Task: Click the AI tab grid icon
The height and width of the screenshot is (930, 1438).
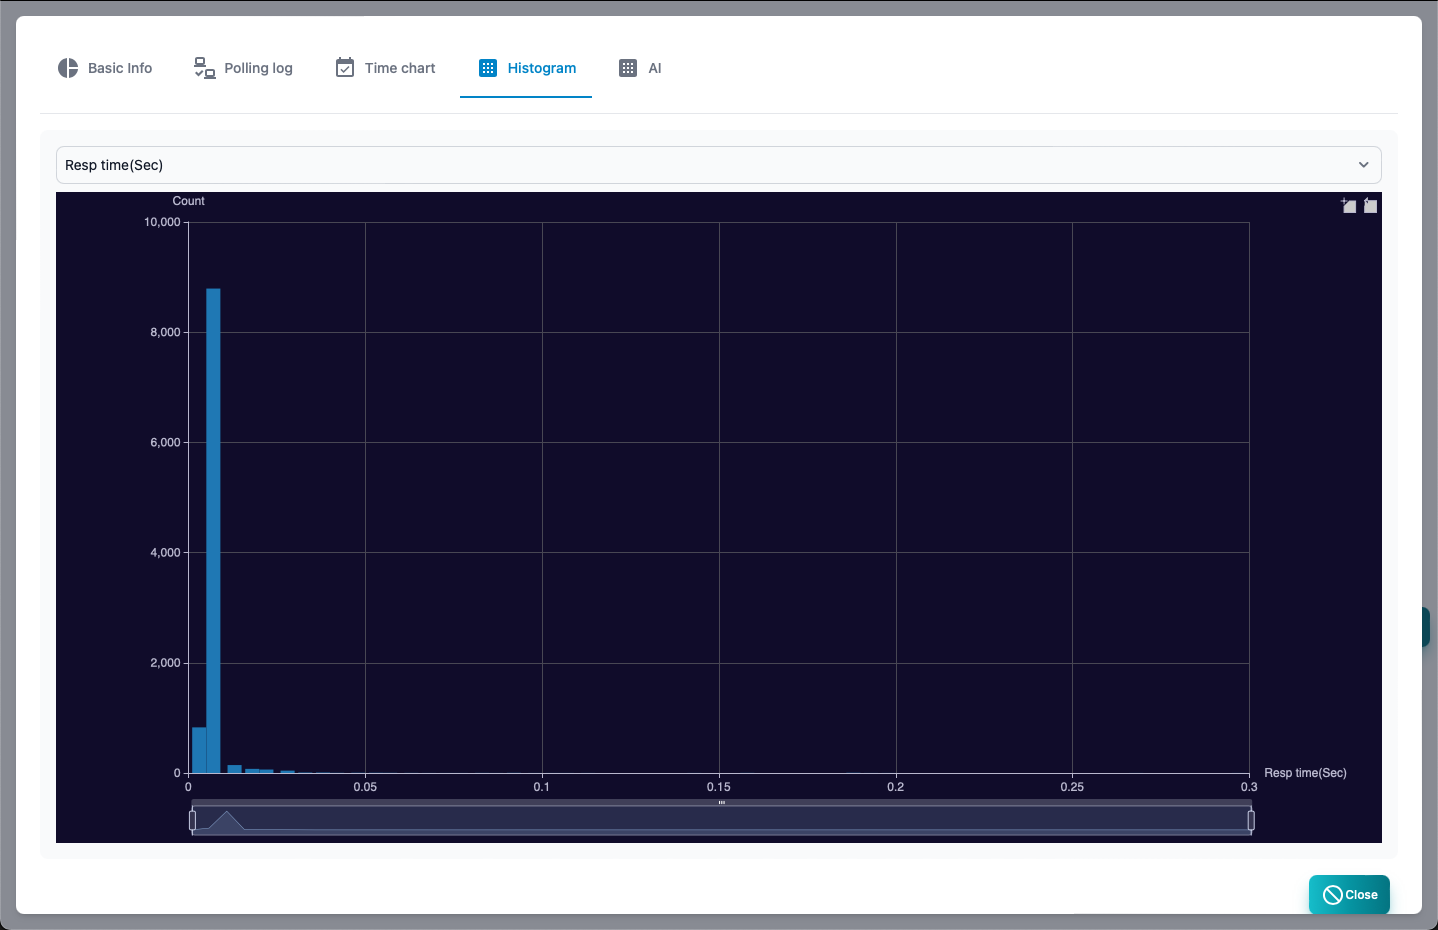Action: click(628, 68)
